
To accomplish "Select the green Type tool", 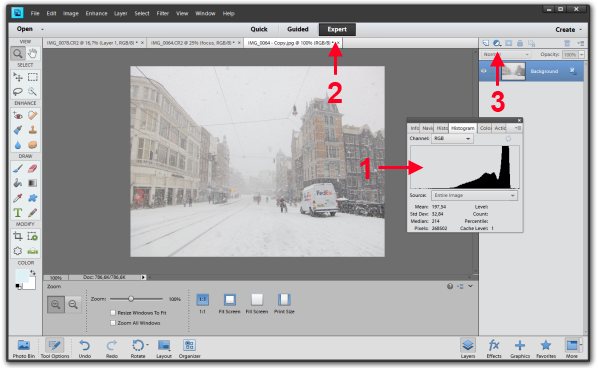I will coord(18,213).
